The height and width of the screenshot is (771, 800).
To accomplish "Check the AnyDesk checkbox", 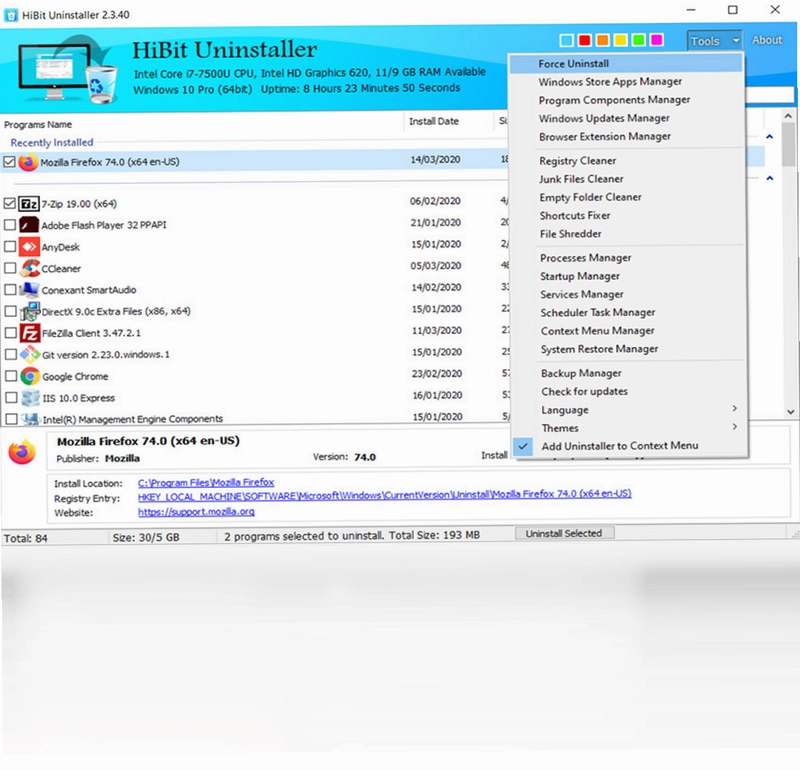I will 10,246.
